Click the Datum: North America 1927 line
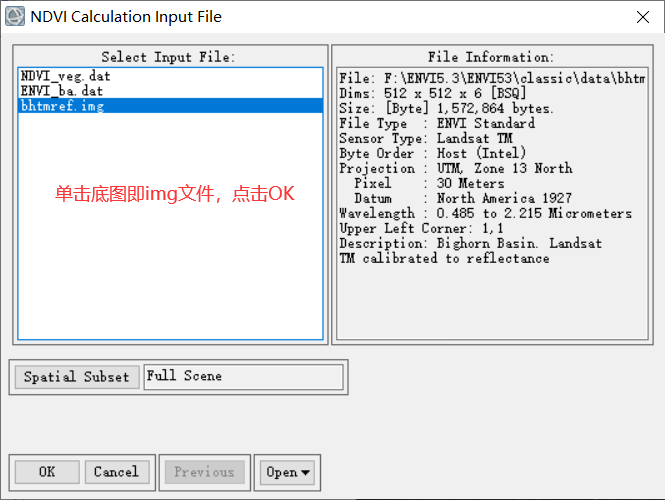This screenshot has height=500, width=665. pyautogui.click(x=463, y=198)
